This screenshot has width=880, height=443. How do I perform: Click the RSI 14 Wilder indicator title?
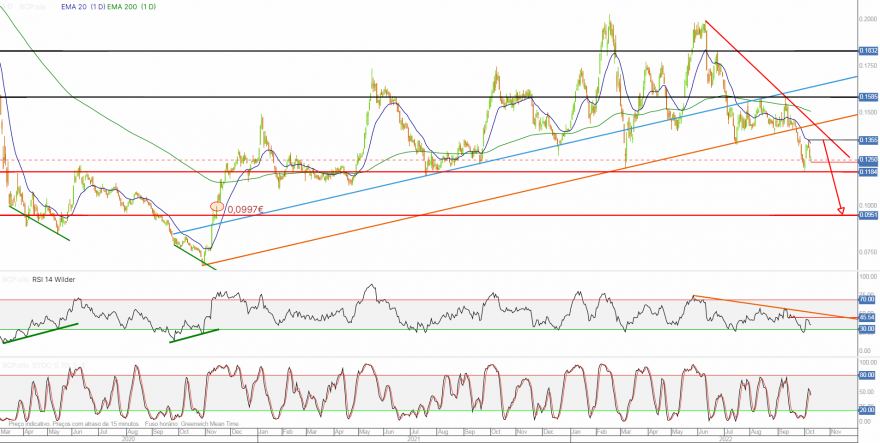click(x=54, y=278)
